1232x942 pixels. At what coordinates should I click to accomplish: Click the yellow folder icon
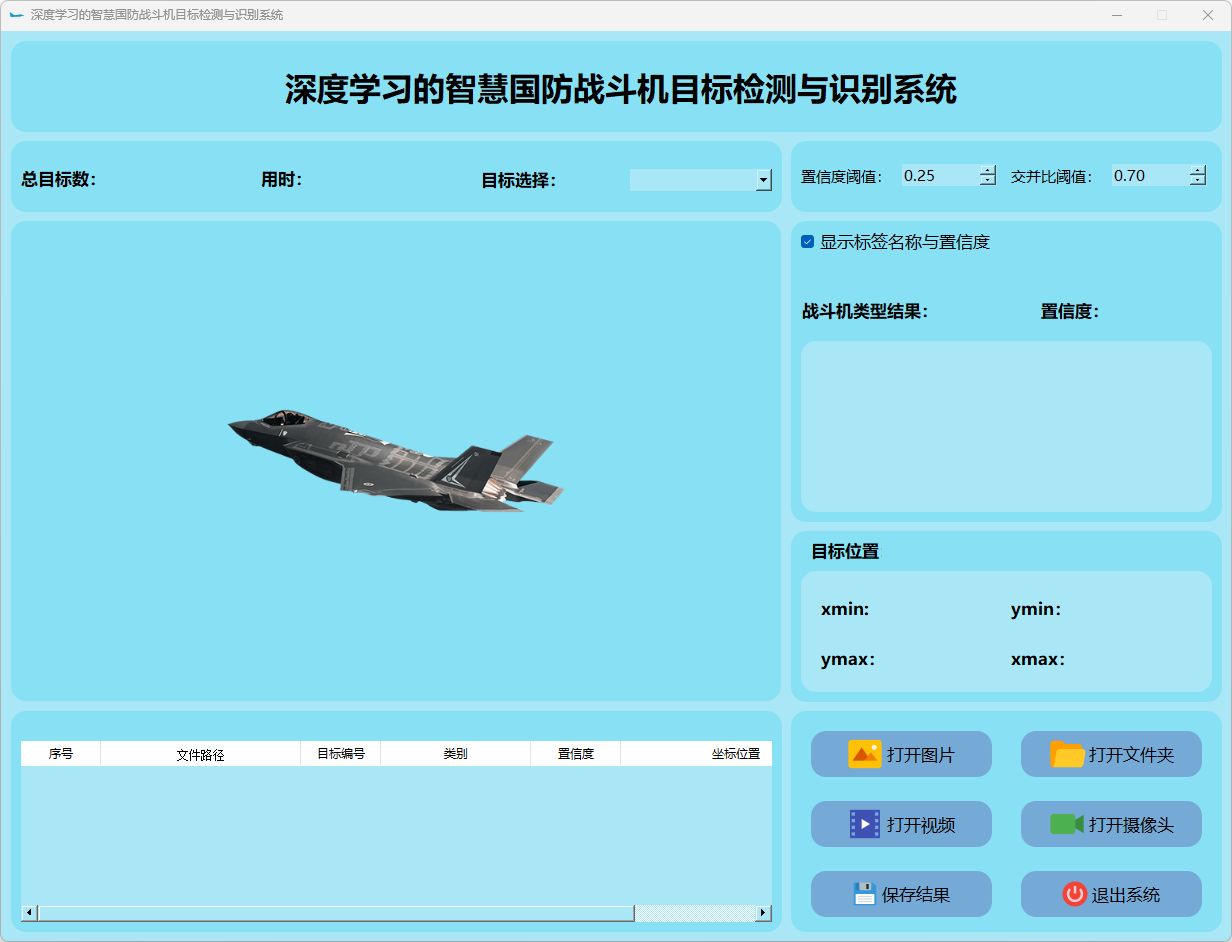click(x=1067, y=754)
